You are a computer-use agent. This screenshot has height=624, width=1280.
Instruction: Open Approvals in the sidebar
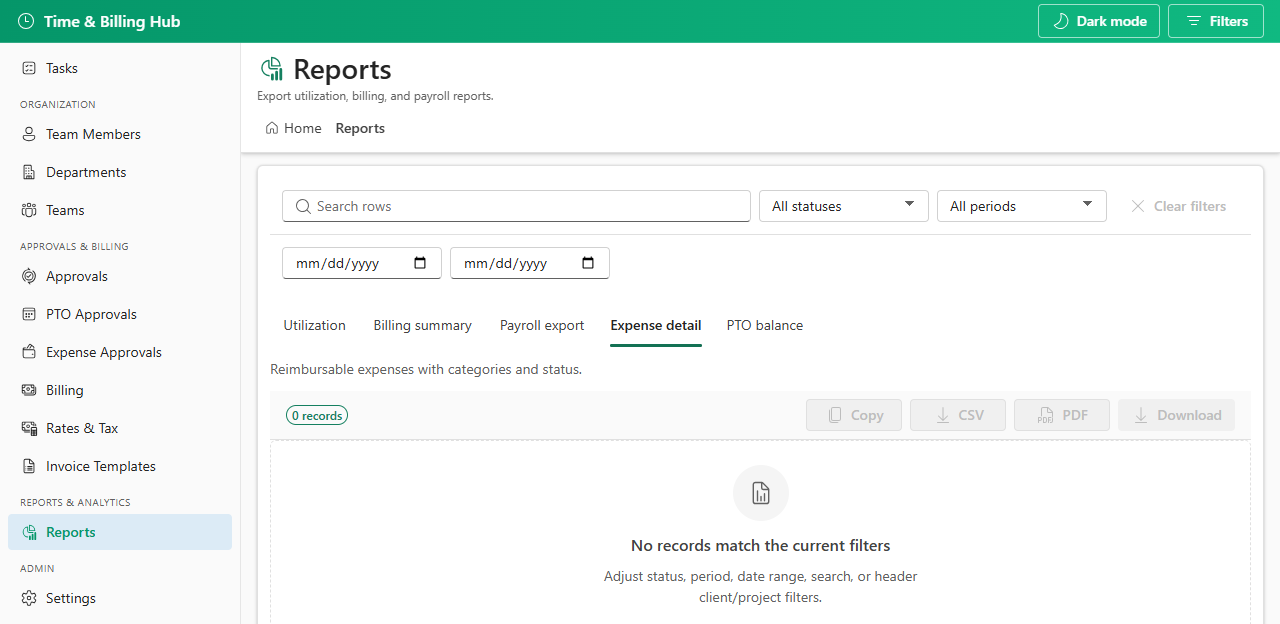pyautogui.click(x=120, y=276)
